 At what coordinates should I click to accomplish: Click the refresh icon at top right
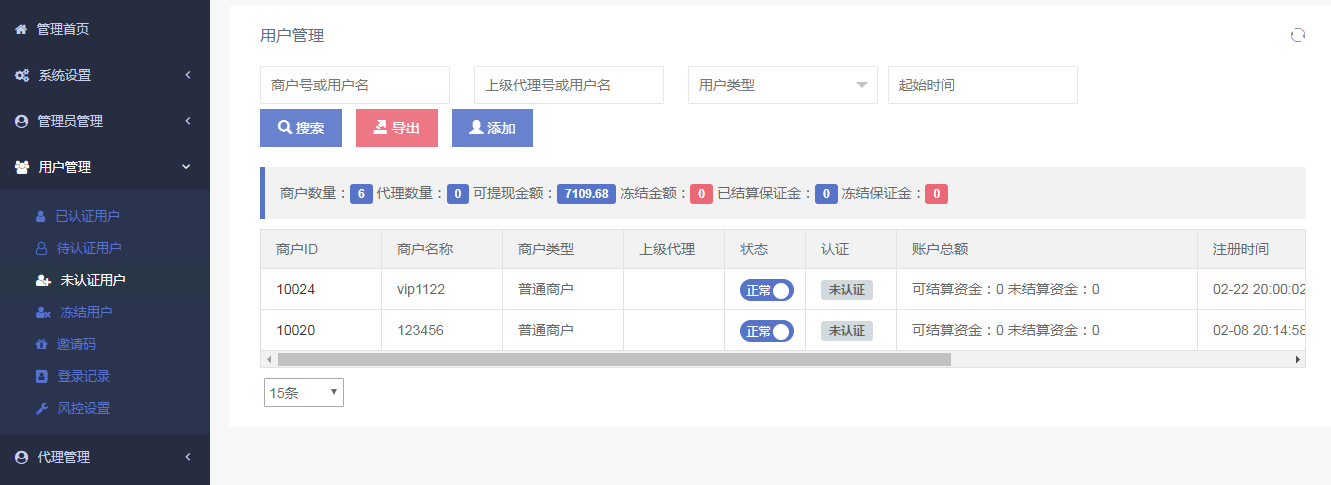[1297, 35]
